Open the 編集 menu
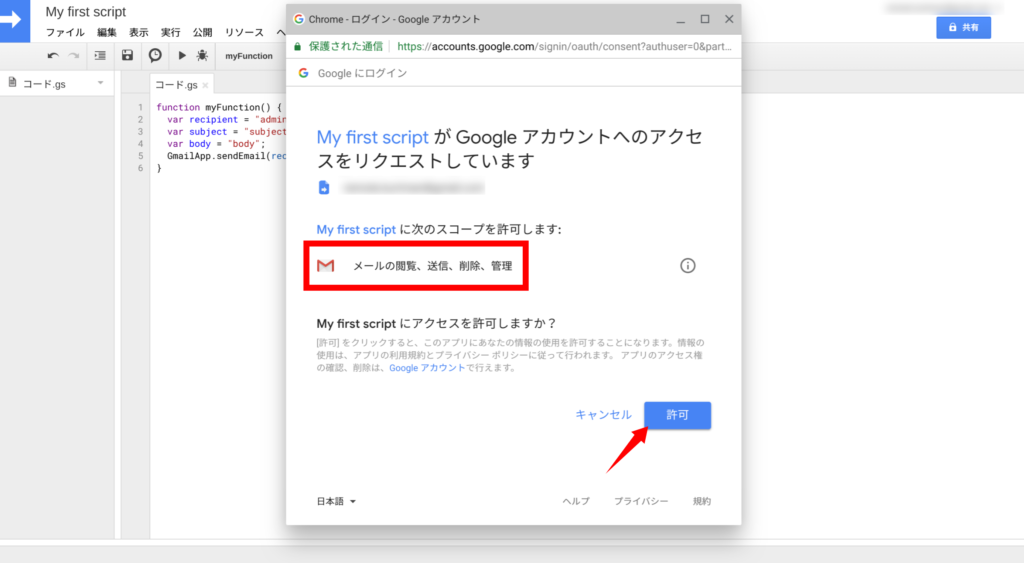 pyautogui.click(x=107, y=33)
